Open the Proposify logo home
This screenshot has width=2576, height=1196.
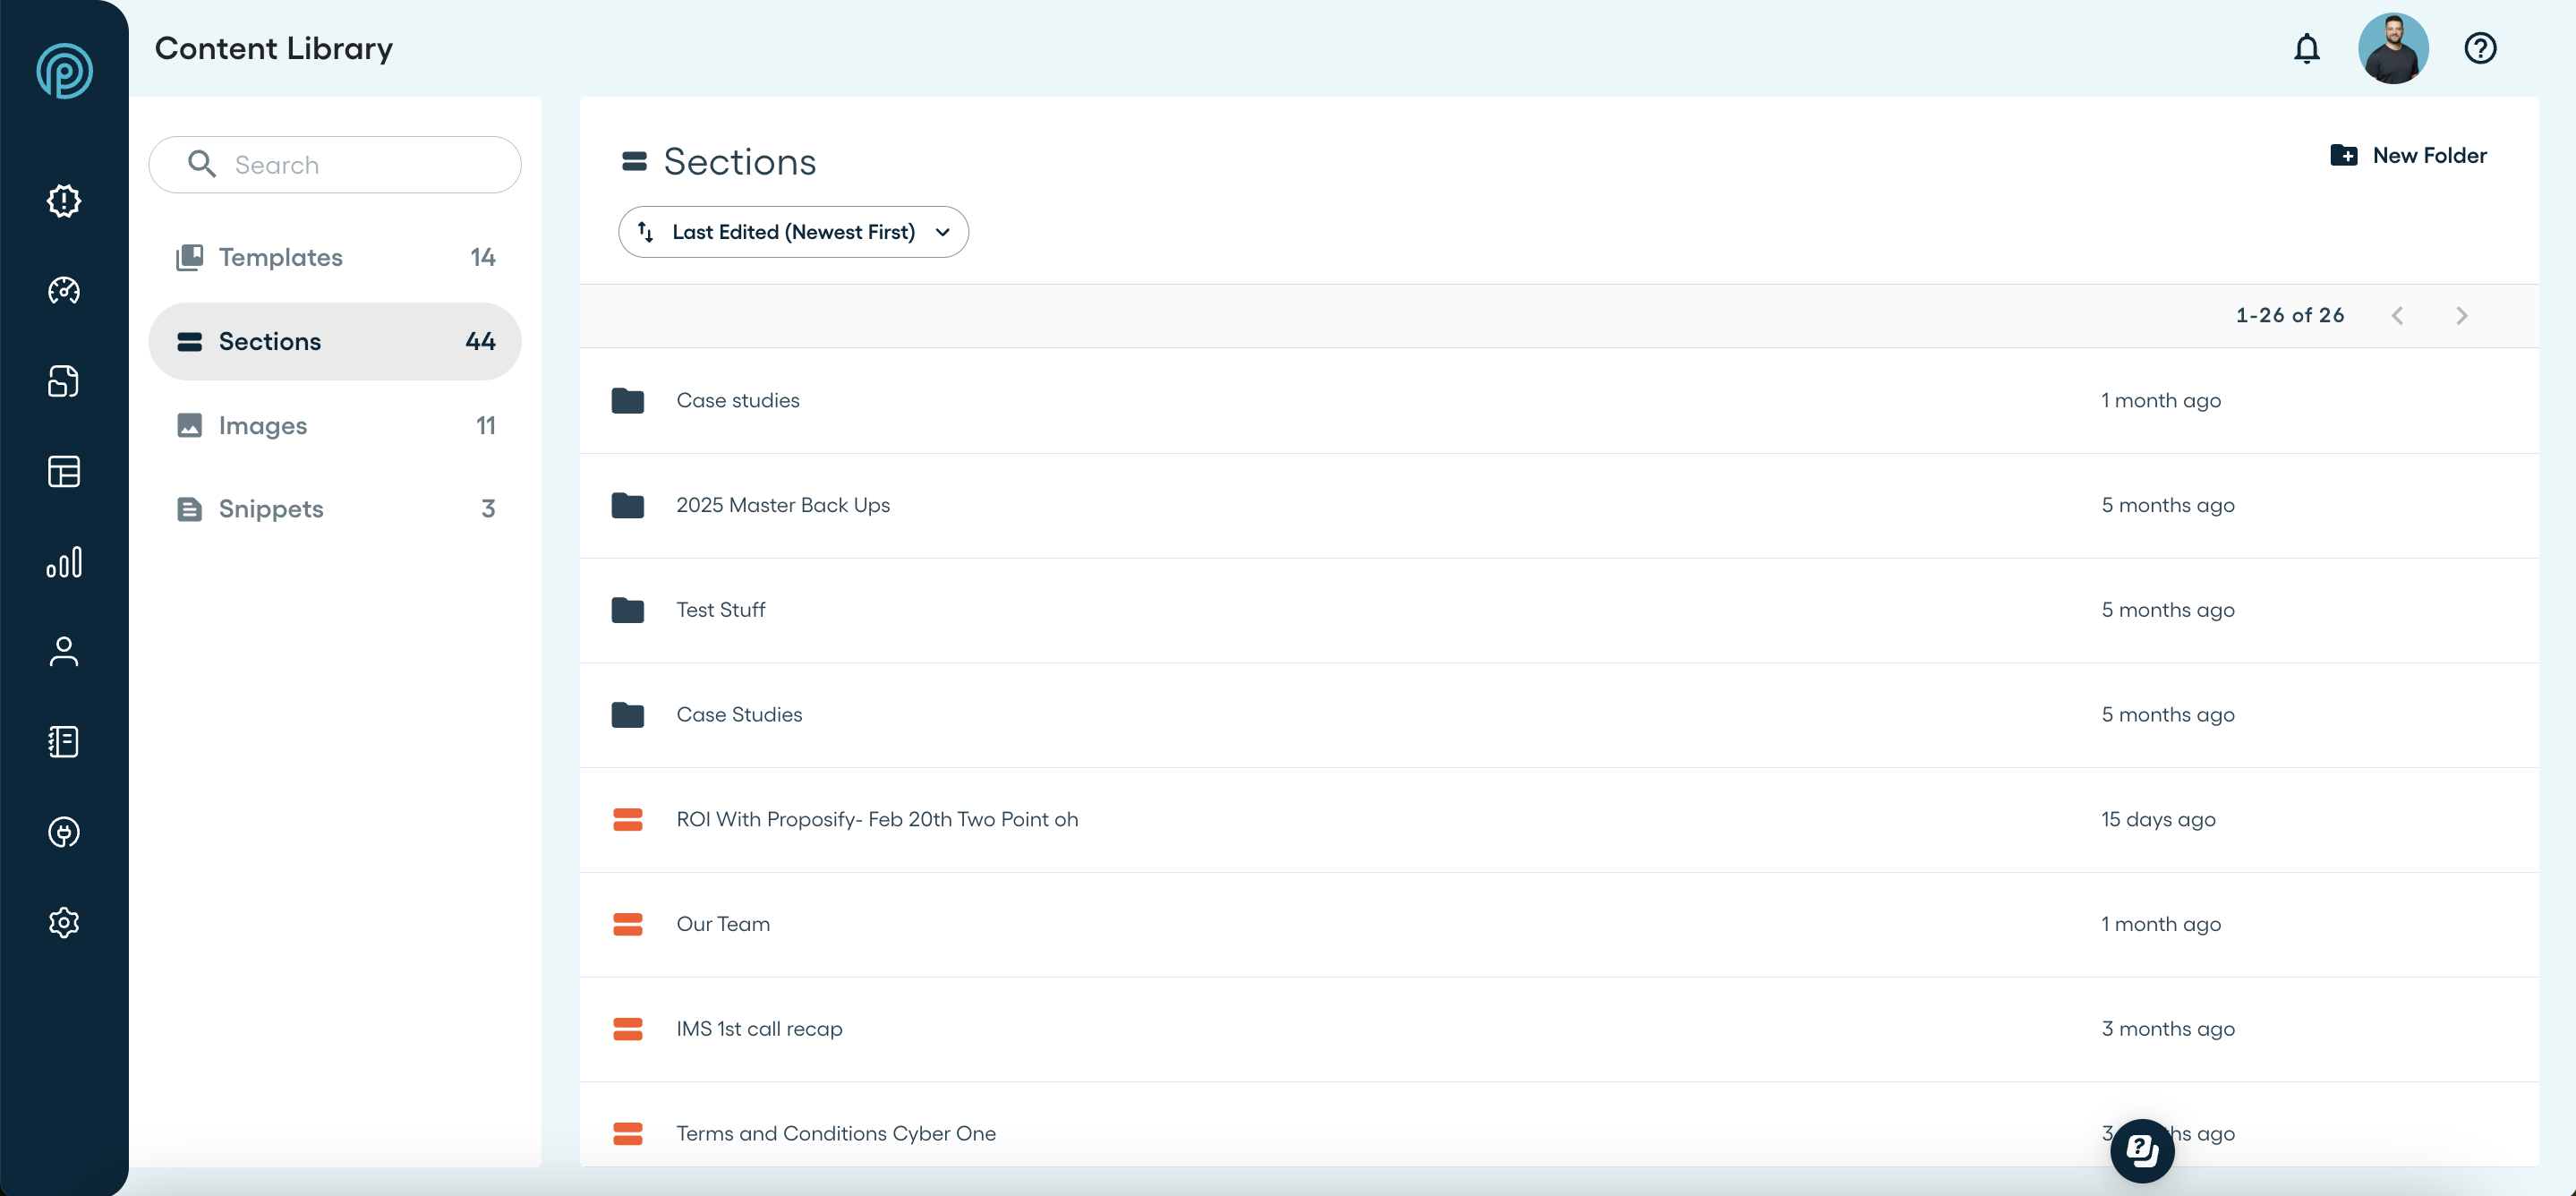point(64,71)
